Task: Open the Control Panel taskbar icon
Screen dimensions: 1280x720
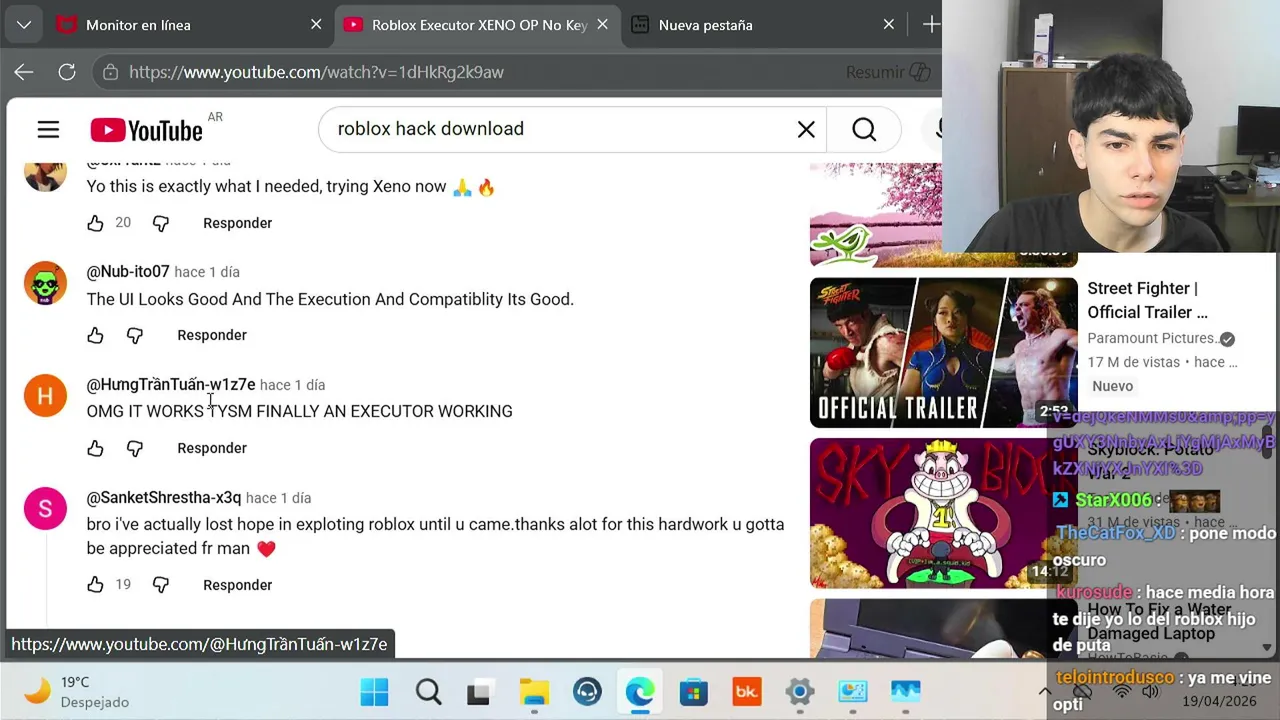Action: [852, 692]
